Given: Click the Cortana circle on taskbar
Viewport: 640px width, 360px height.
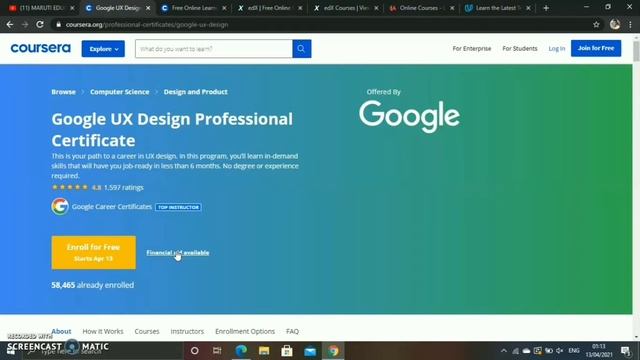Looking at the screenshot, I should 195,351.
